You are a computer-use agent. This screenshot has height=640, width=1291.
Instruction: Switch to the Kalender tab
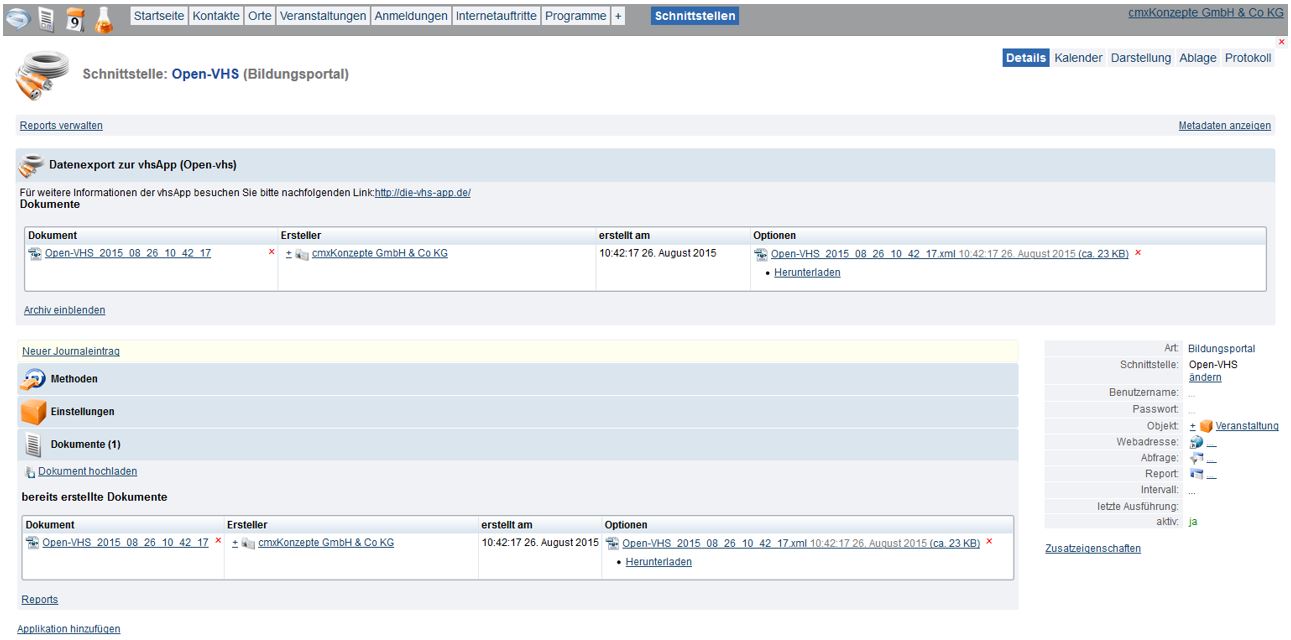pyautogui.click(x=1078, y=58)
